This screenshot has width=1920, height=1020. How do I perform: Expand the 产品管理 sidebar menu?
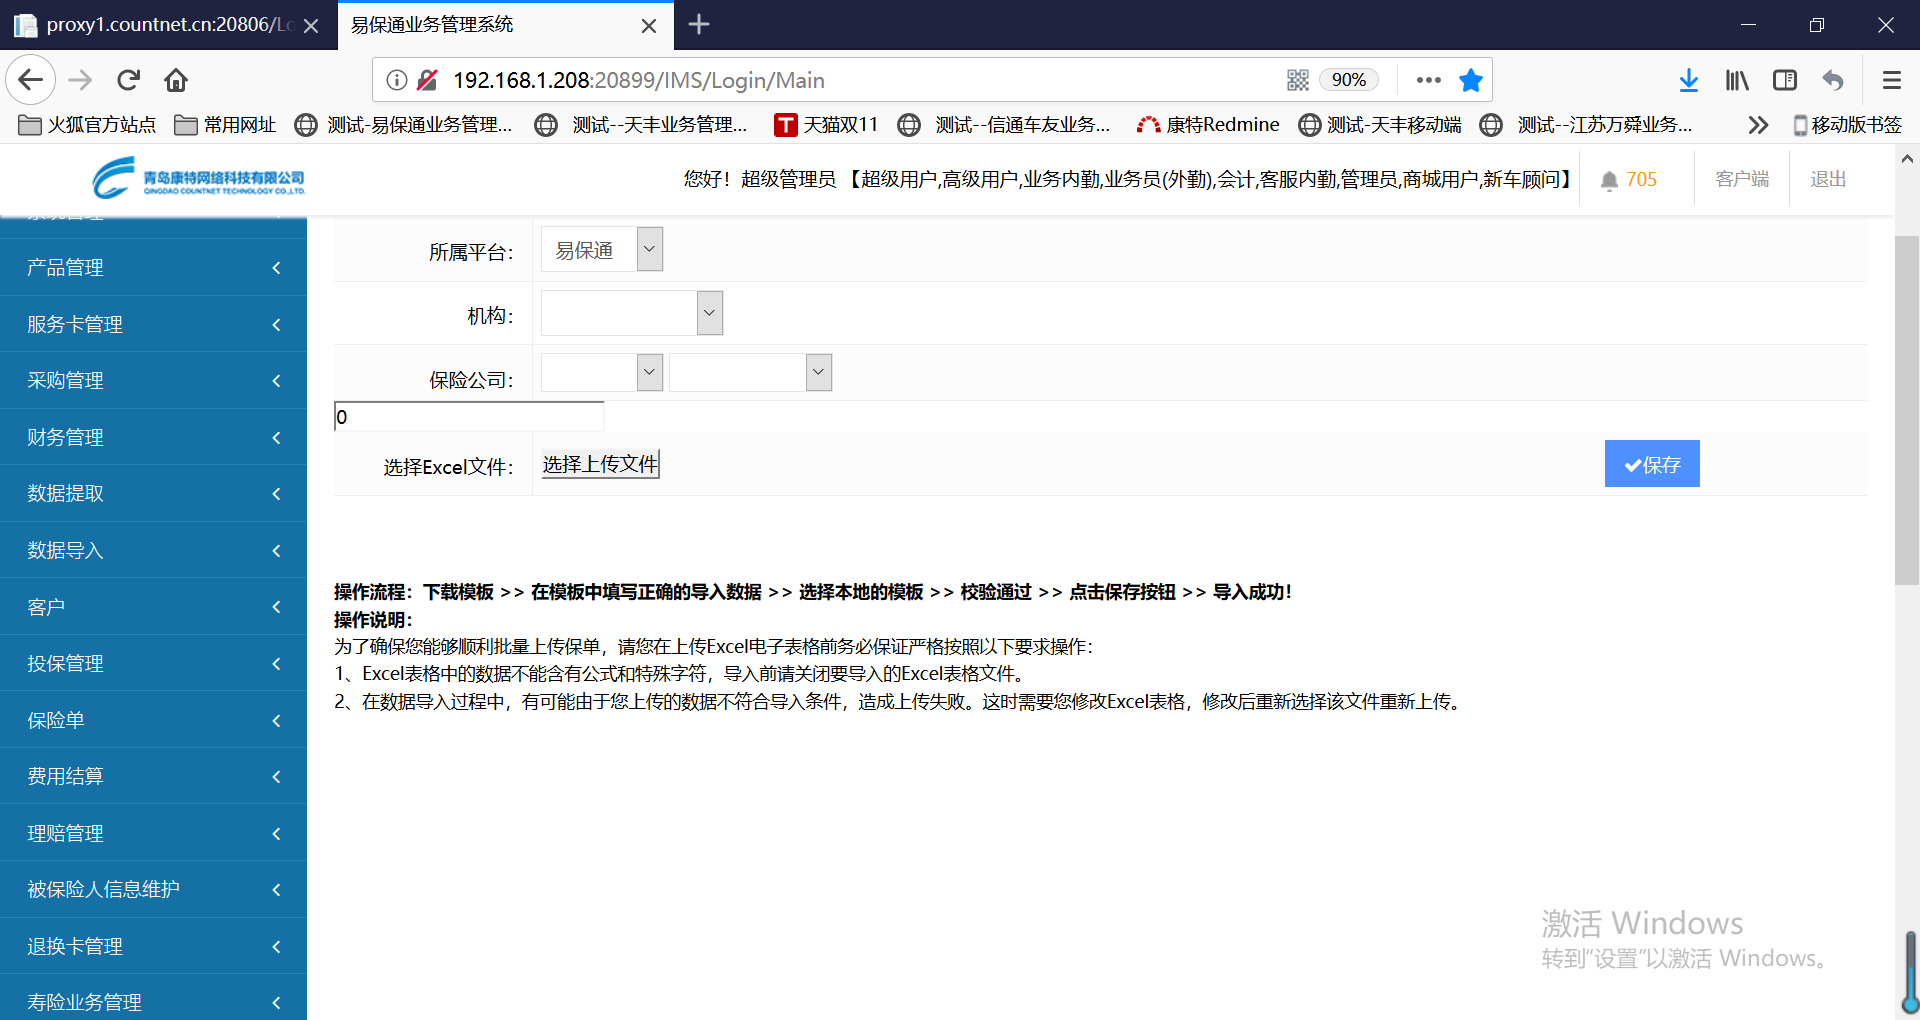tap(153, 267)
